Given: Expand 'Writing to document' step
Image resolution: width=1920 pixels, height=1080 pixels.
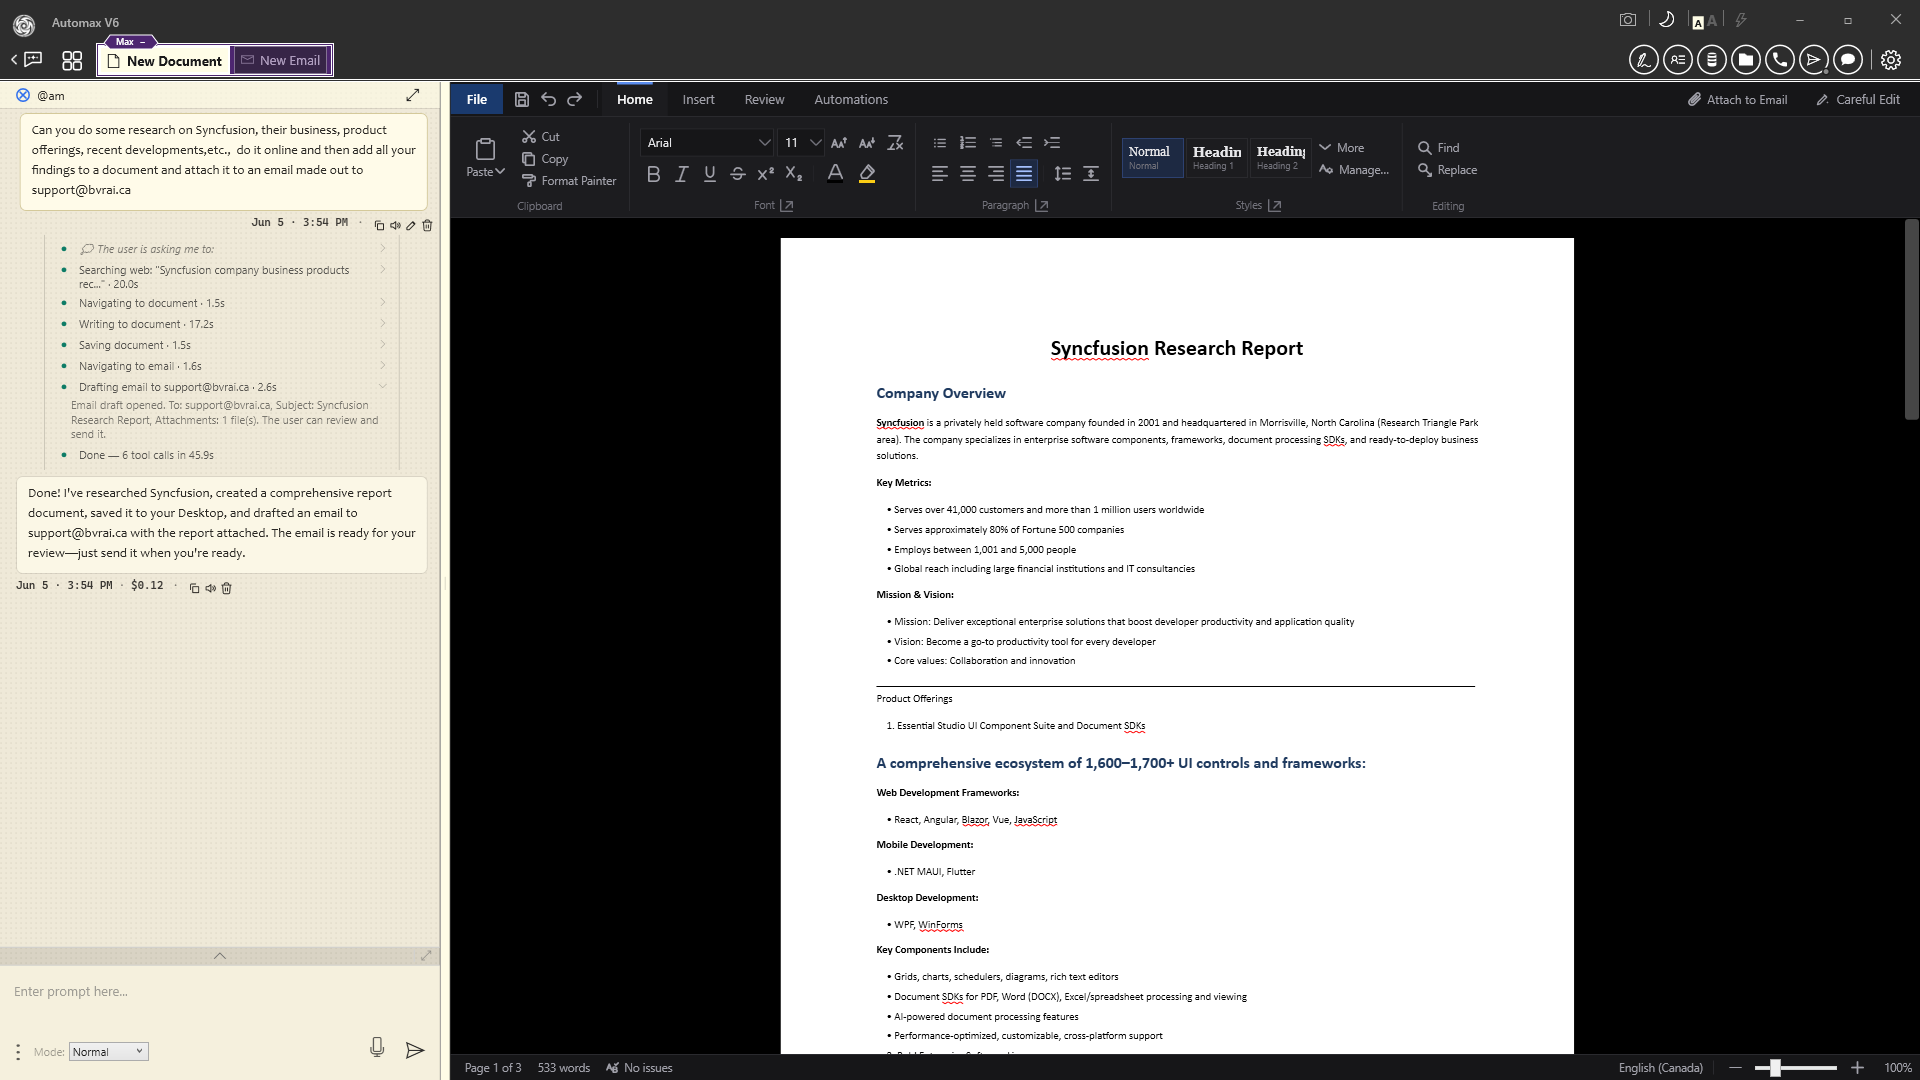Looking at the screenshot, I should (x=382, y=324).
